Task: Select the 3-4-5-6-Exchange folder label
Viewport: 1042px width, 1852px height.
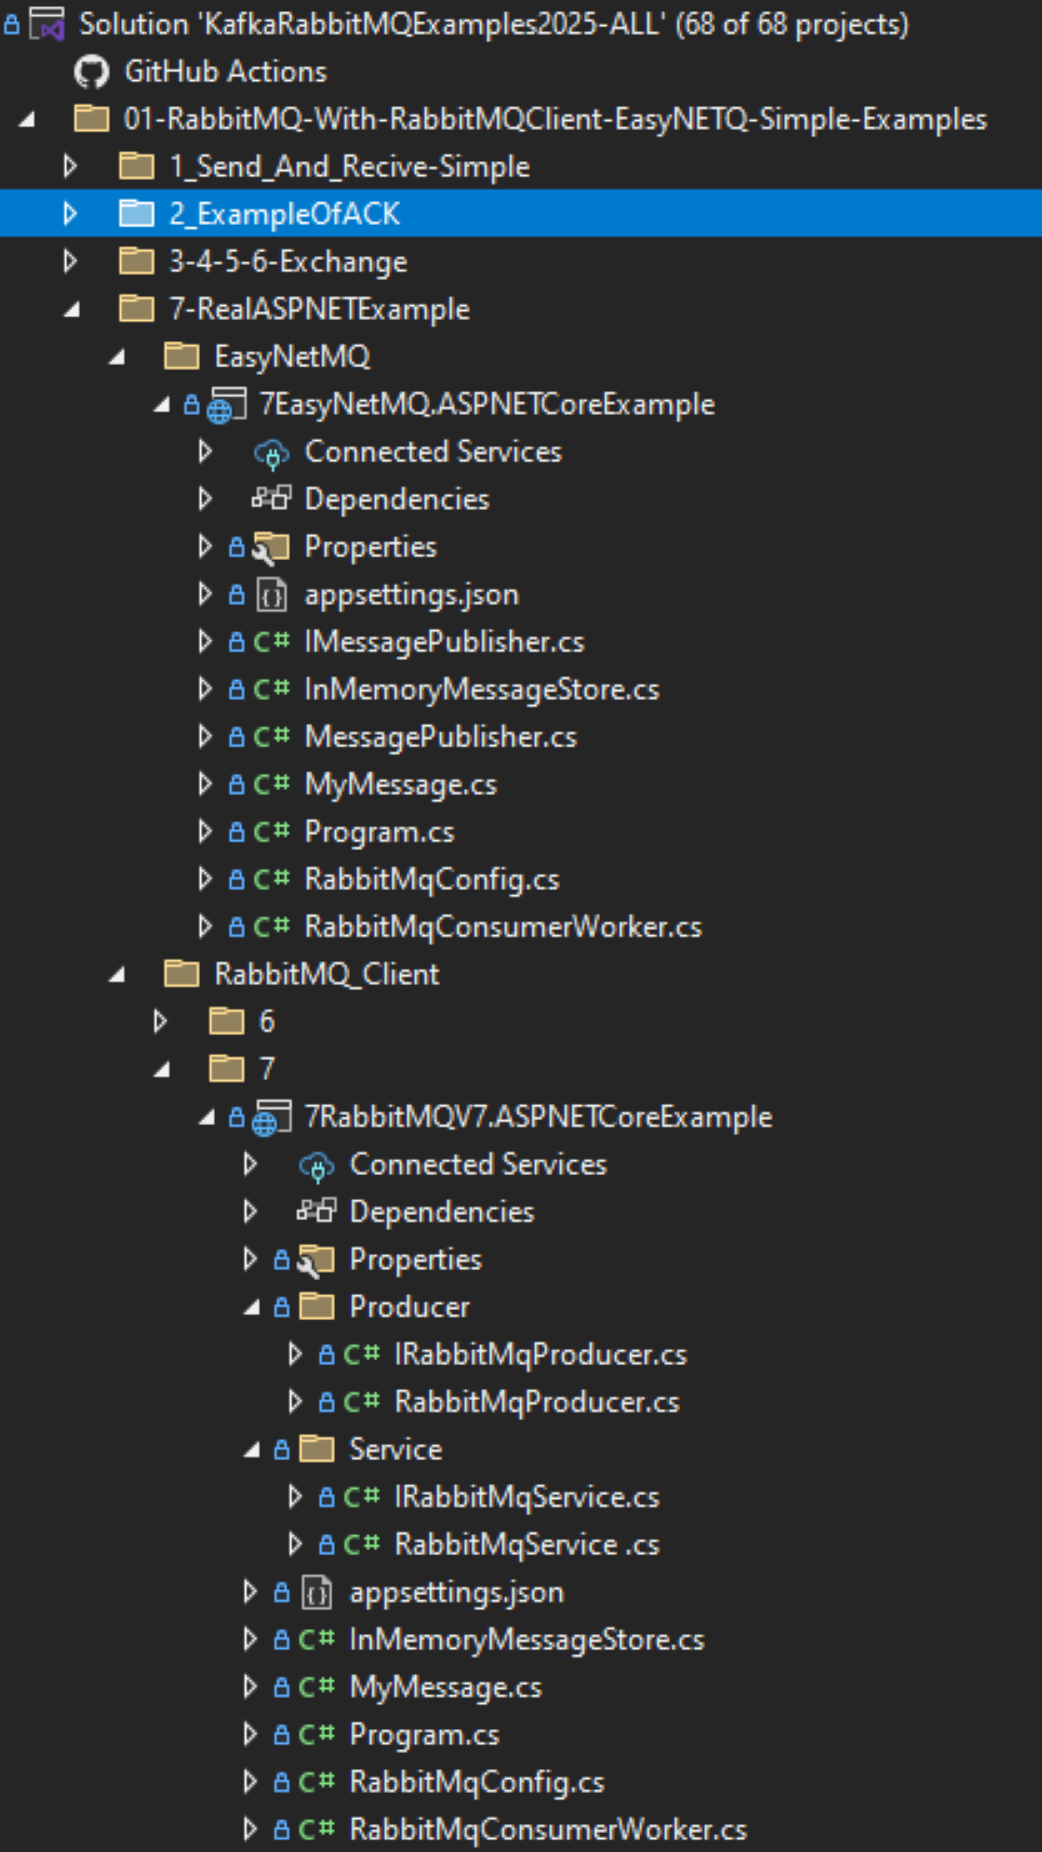Action: (x=288, y=262)
